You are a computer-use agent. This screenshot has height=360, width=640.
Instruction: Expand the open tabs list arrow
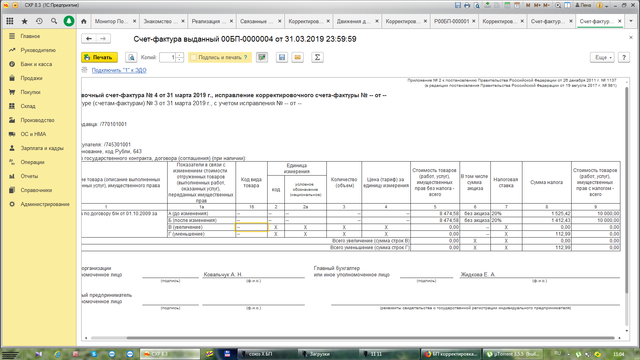click(631, 21)
